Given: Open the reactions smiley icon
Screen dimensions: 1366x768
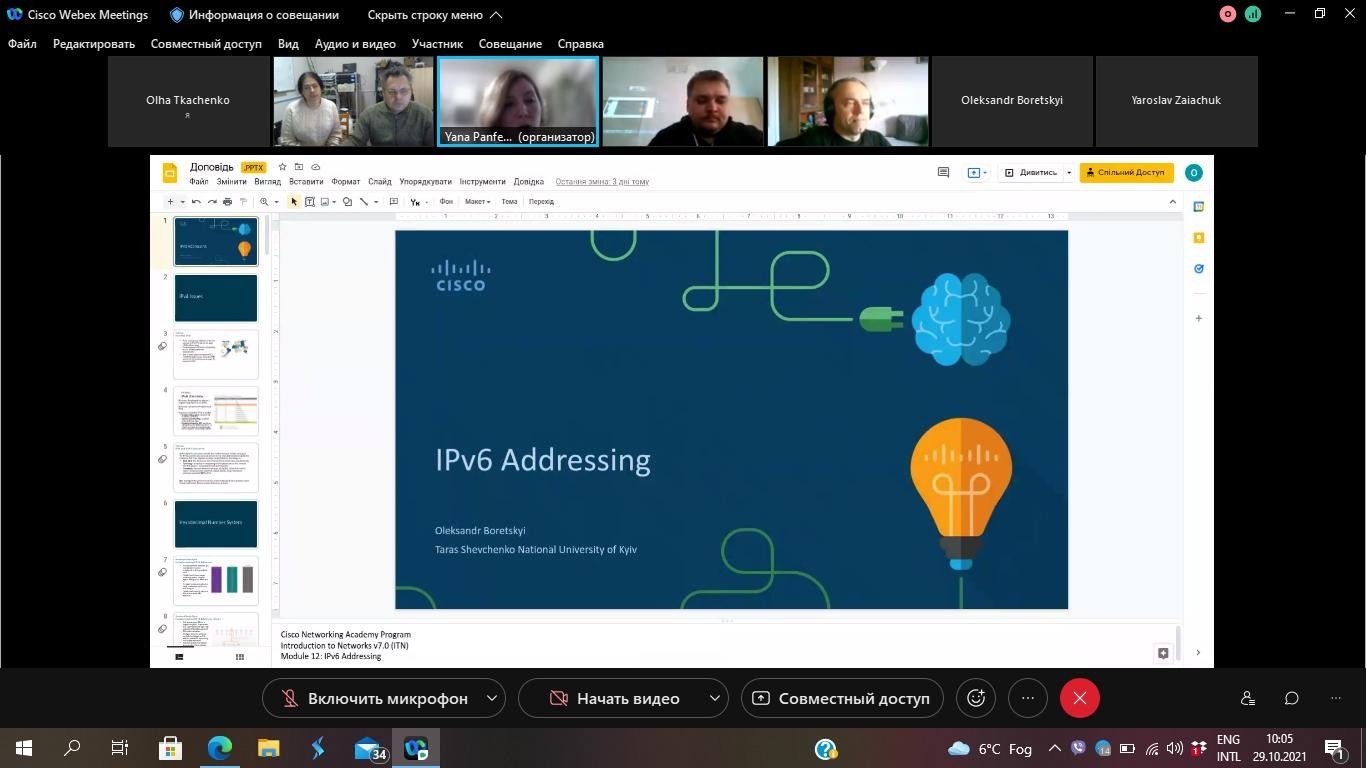Looking at the screenshot, I should click(x=976, y=698).
